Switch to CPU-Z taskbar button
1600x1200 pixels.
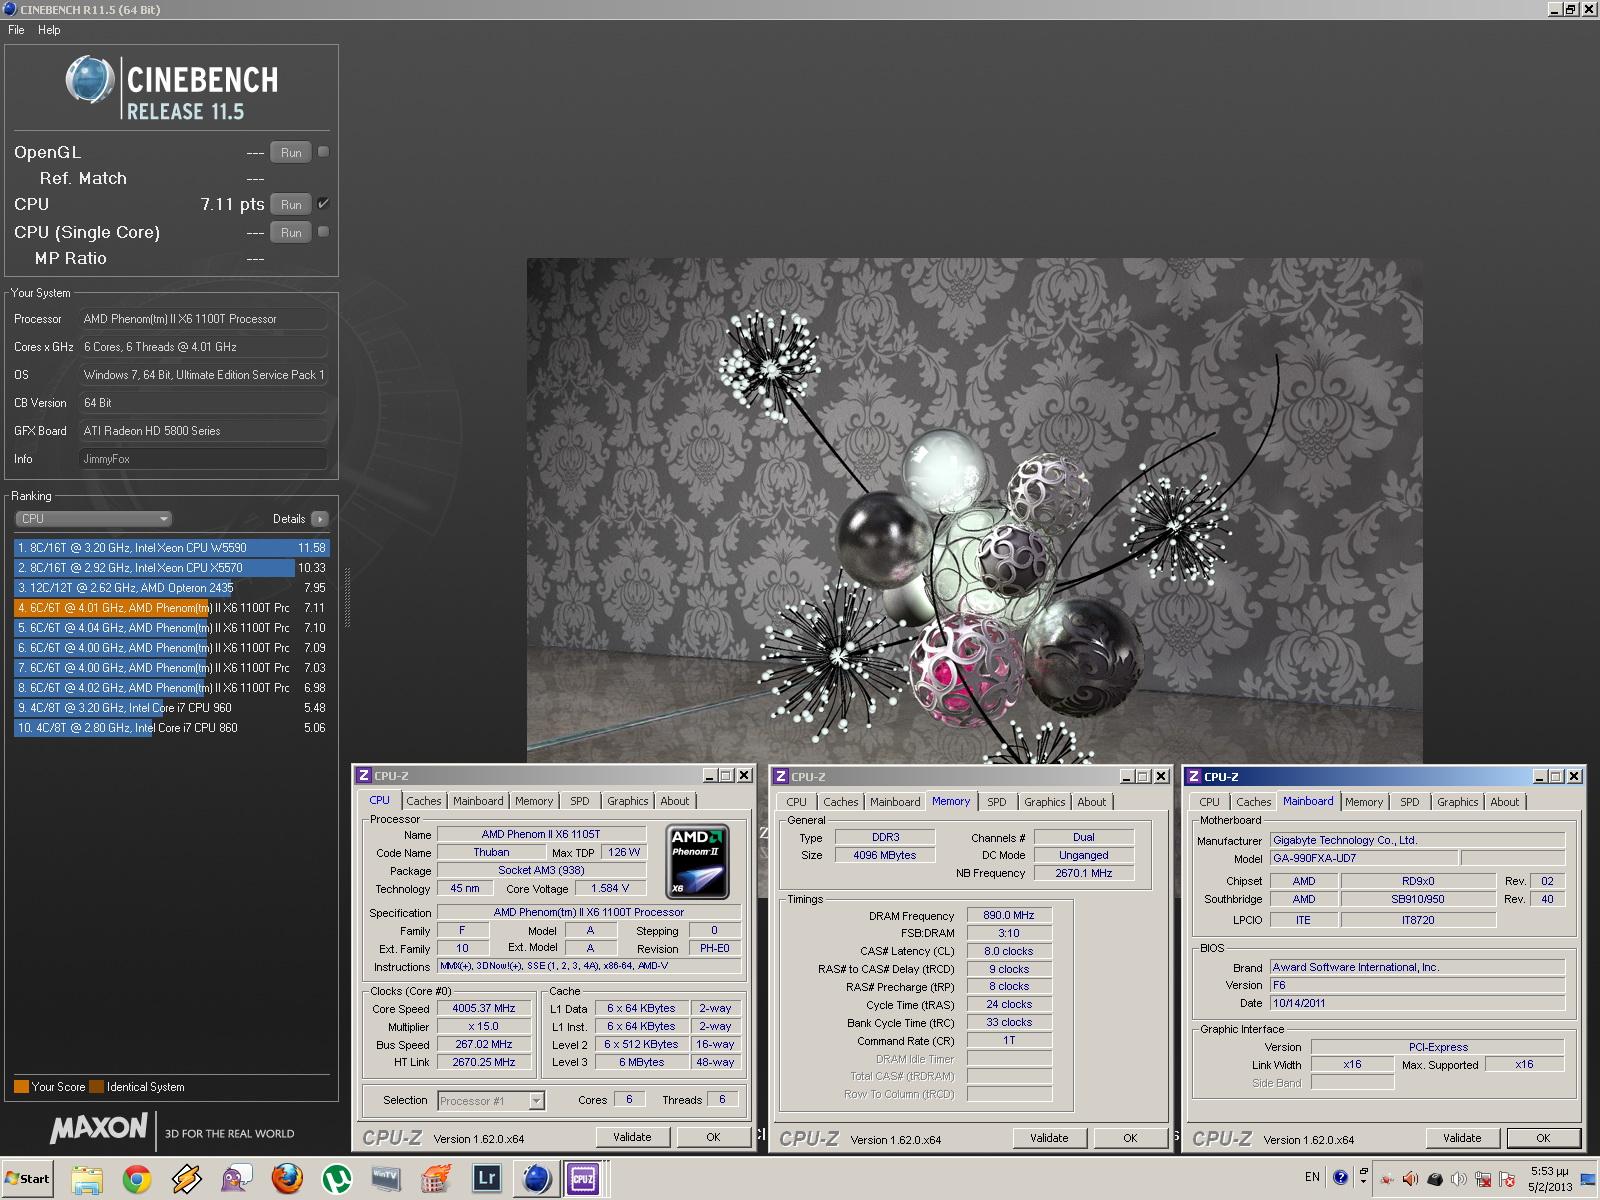pyautogui.click(x=584, y=1179)
